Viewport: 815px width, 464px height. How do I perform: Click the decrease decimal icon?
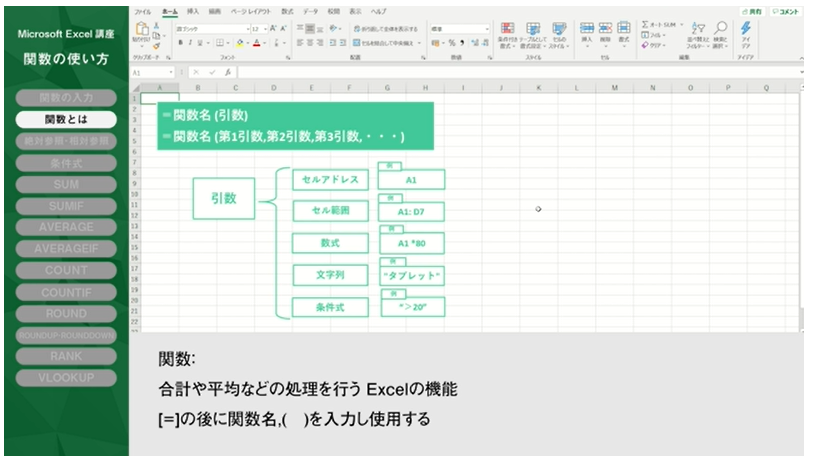tap(484, 43)
